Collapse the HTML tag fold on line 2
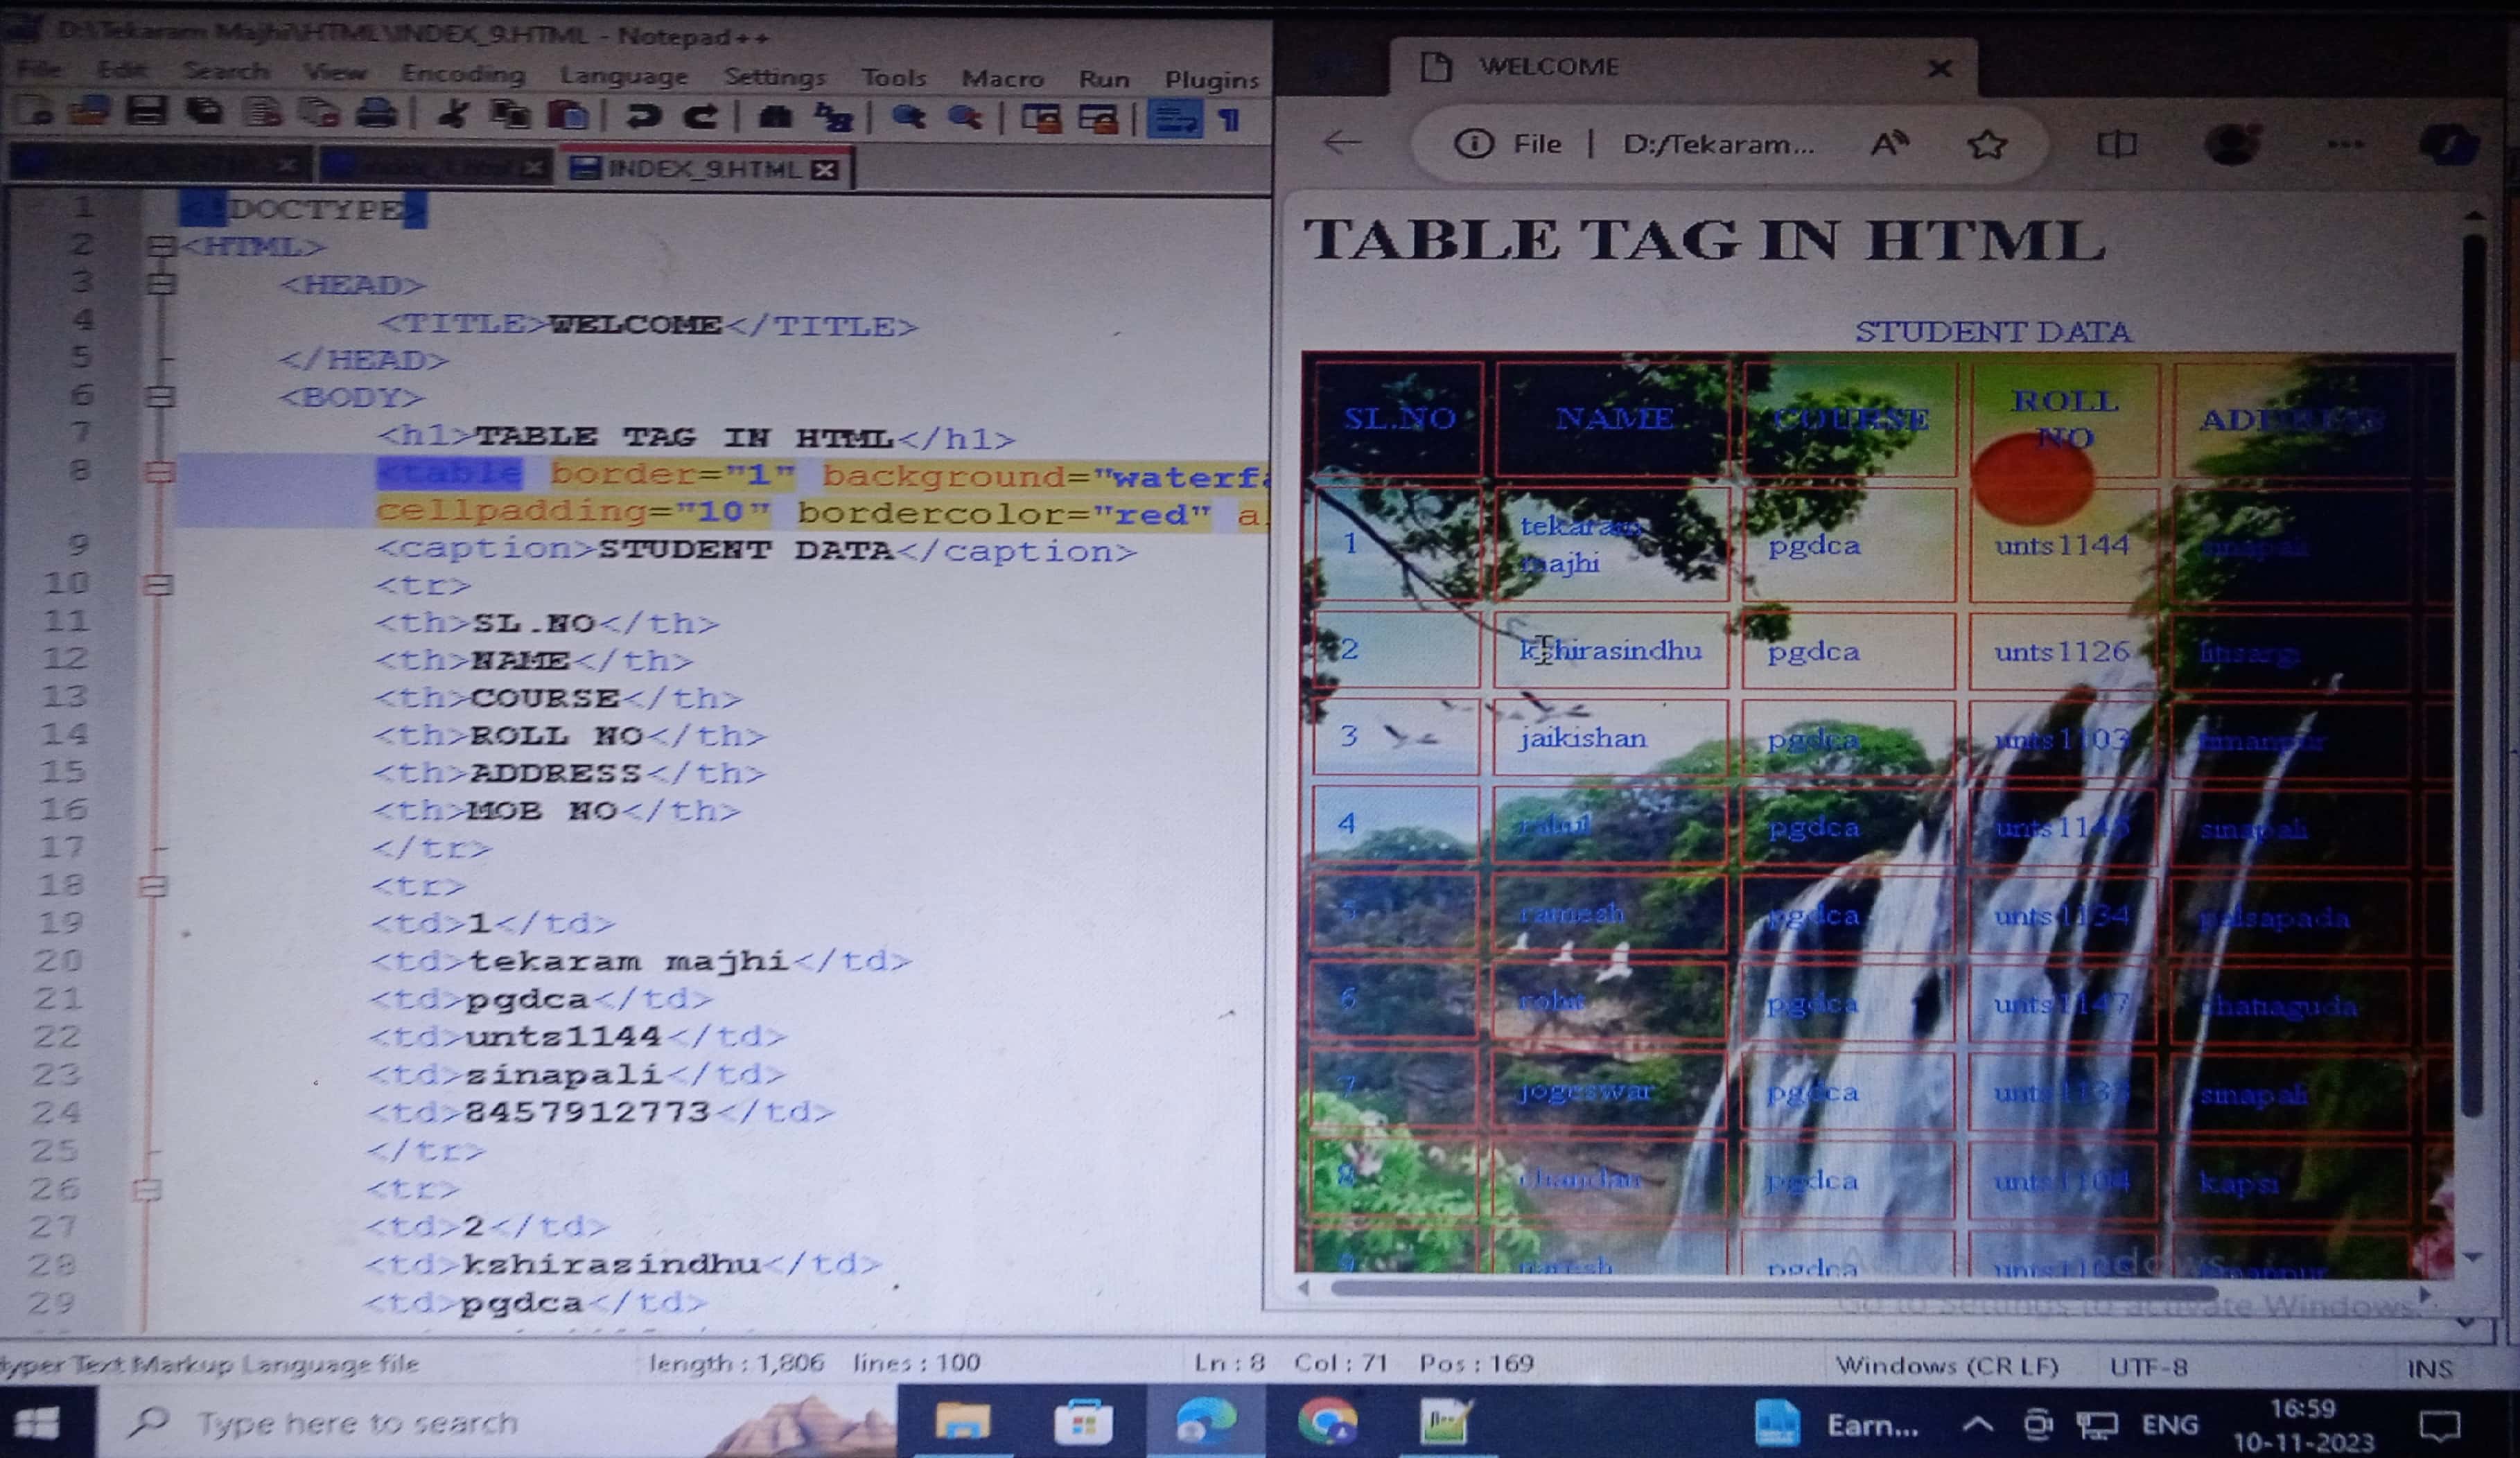The image size is (2520, 1458). [160, 246]
